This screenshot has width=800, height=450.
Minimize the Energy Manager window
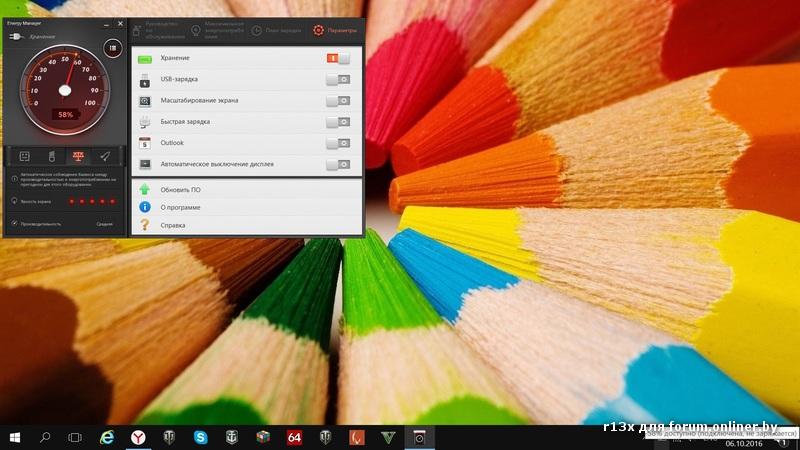coord(106,24)
